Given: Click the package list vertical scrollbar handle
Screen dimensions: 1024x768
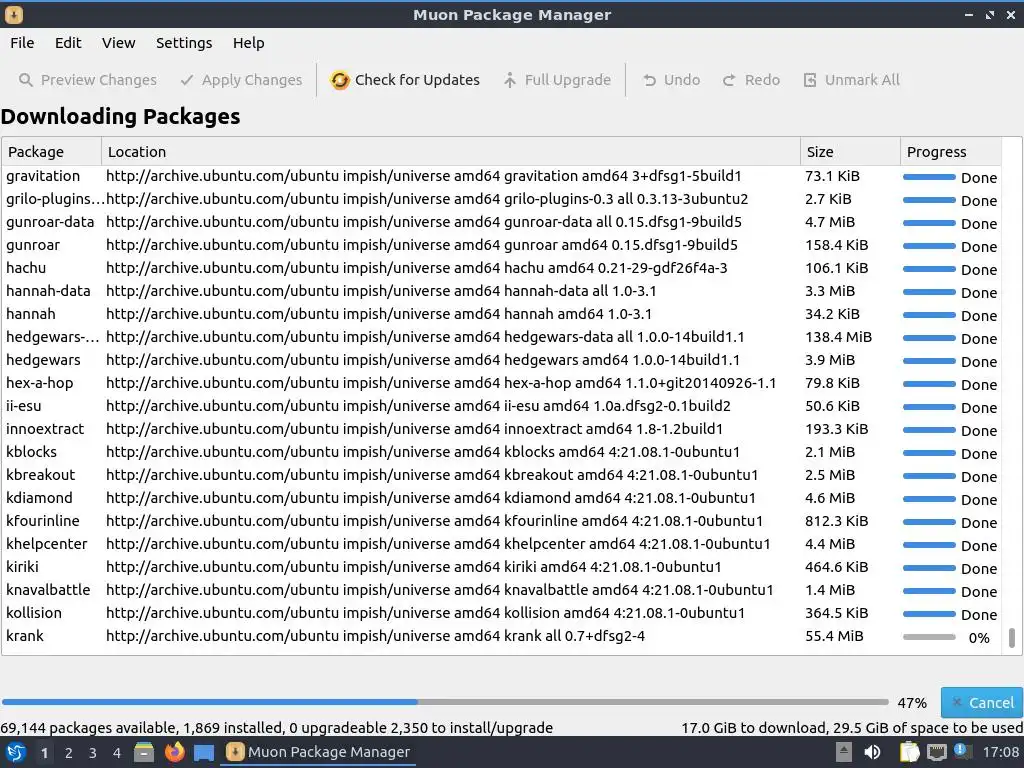Looking at the screenshot, I should 1012,638.
